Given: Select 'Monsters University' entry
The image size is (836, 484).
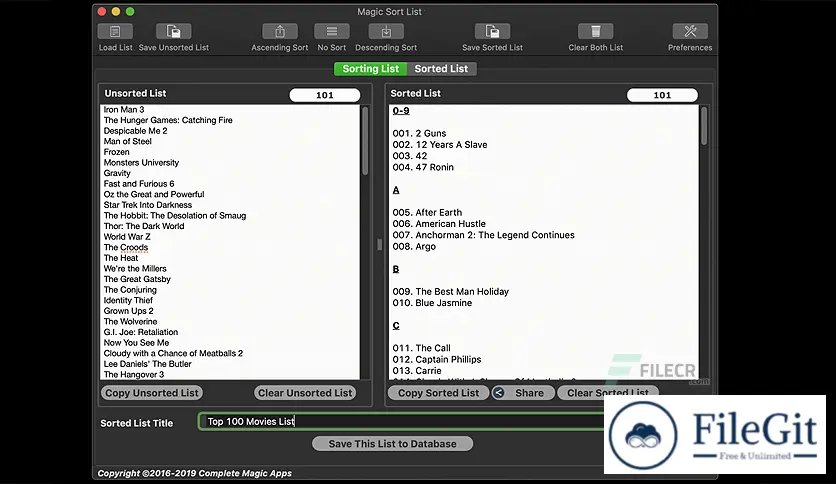Looking at the screenshot, I should [141, 163].
